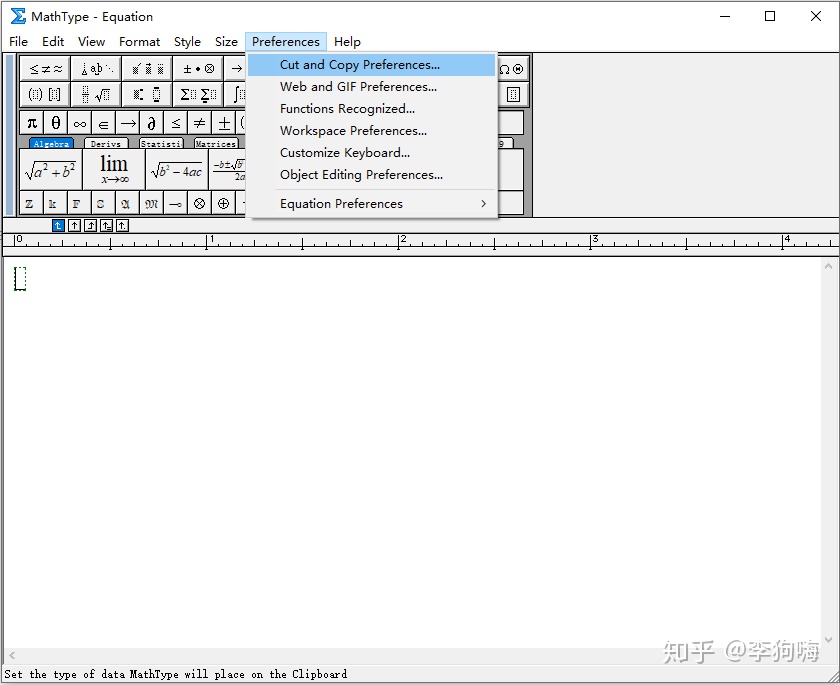Open the View menu

pos(92,42)
